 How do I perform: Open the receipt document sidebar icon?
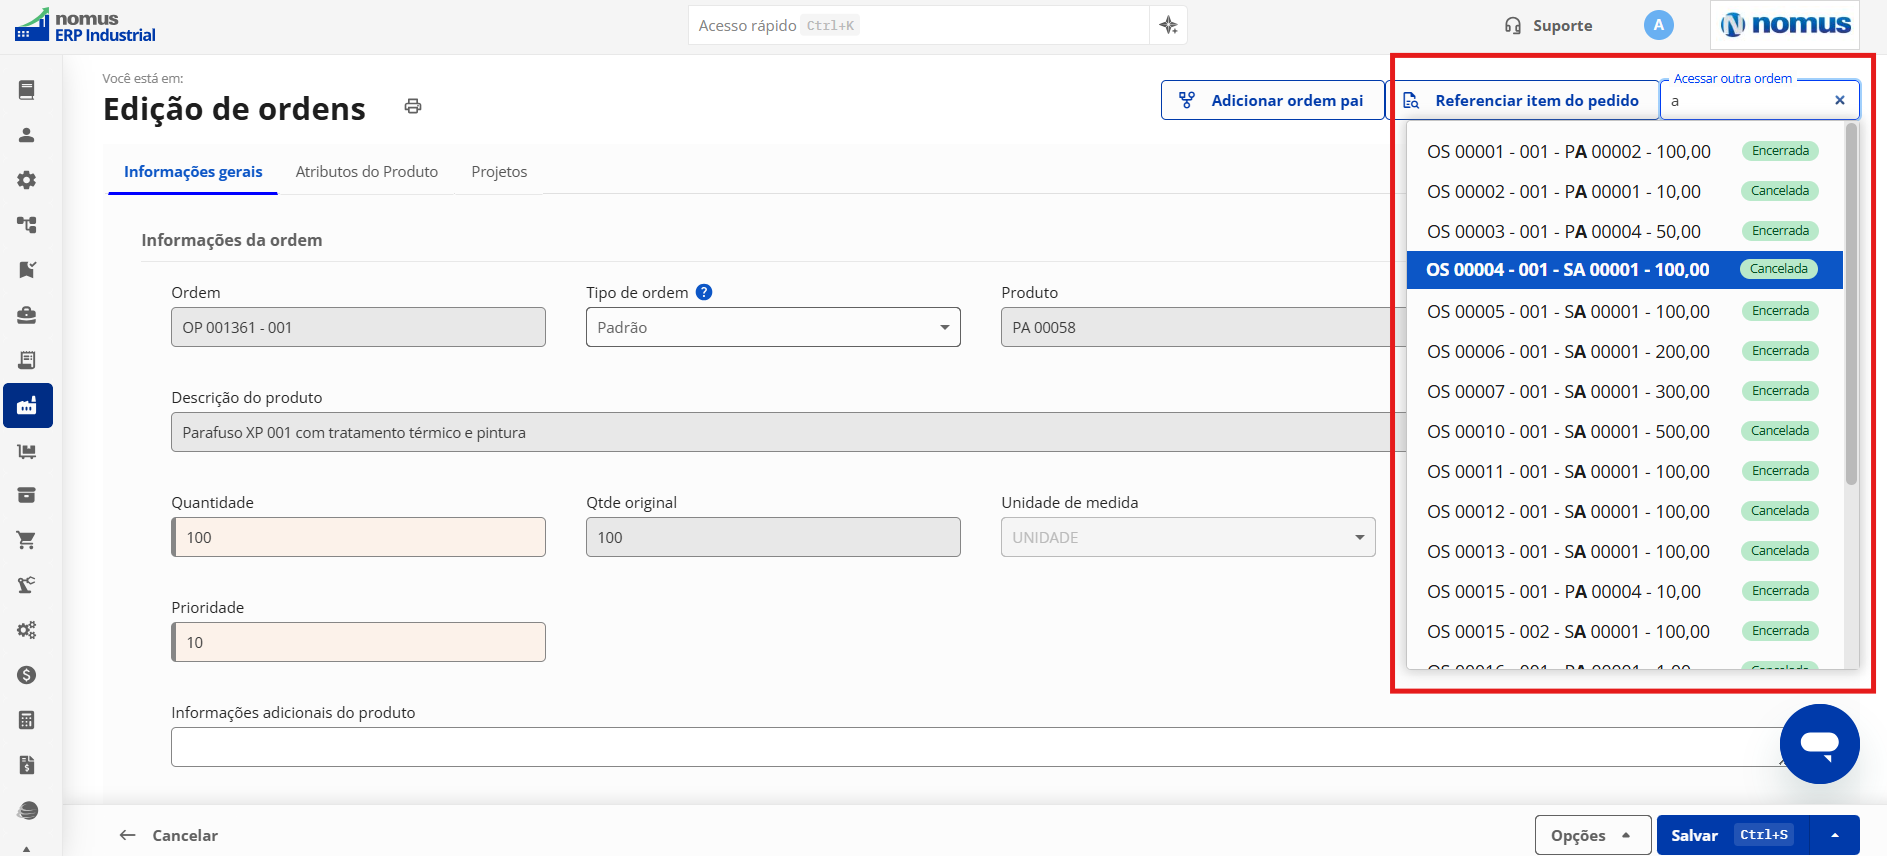pyautogui.click(x=27, y=360)
